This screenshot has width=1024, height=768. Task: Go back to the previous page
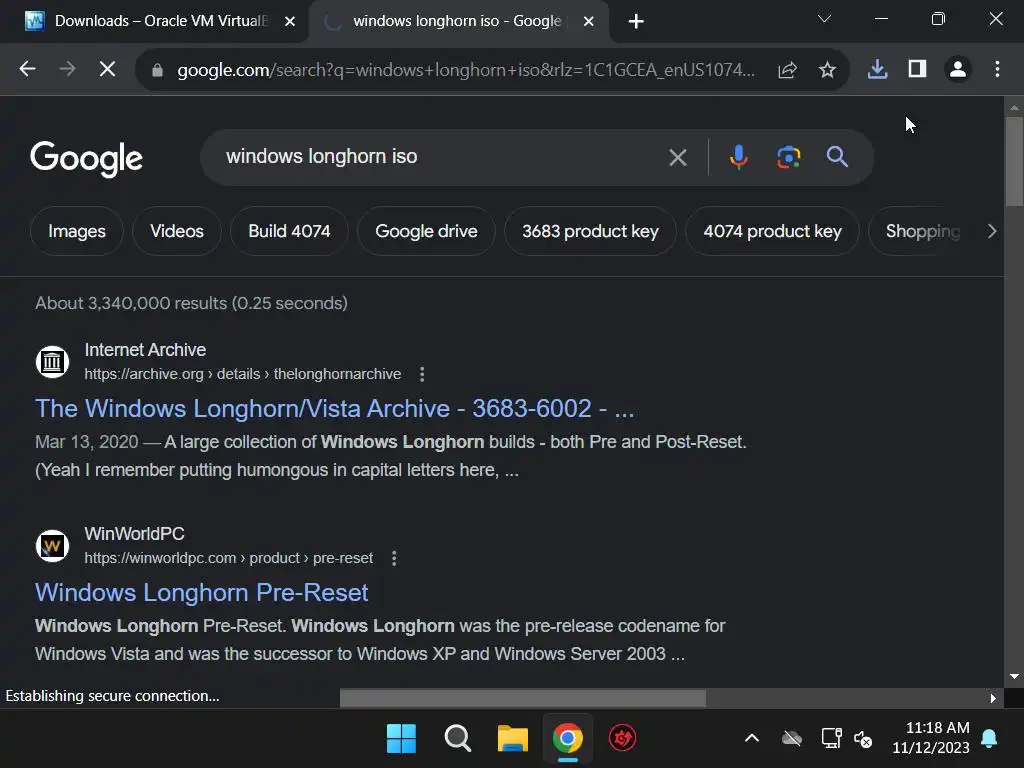[27, 69]
